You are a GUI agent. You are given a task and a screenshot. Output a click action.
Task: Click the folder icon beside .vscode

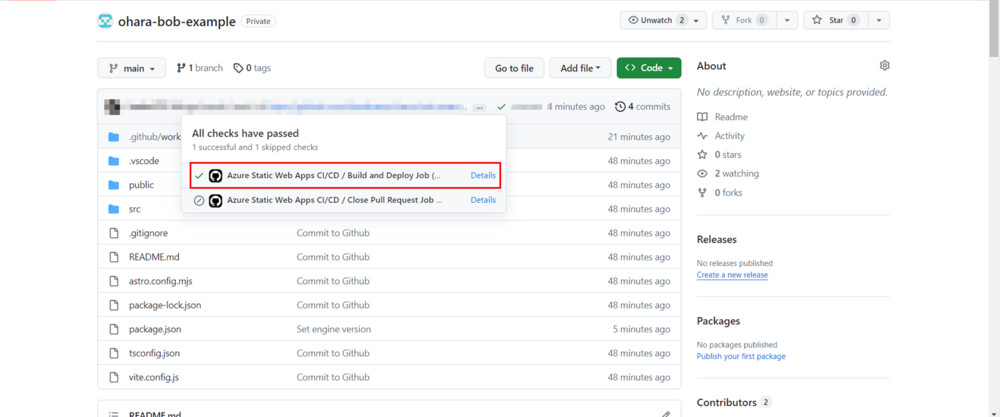(114, 161)
